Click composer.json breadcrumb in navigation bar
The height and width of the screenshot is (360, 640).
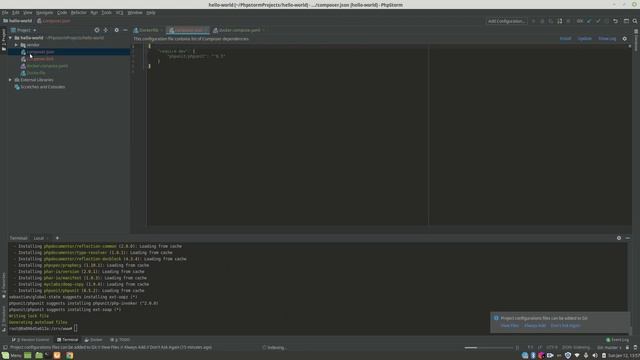pyautogui.click(x=53, y=21)
